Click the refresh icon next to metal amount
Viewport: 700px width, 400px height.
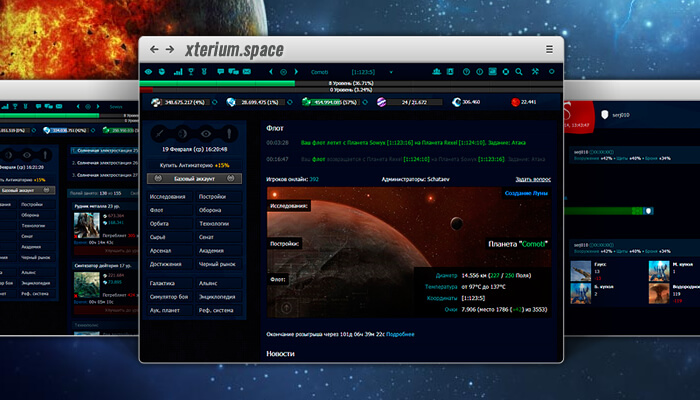[215, 102]
